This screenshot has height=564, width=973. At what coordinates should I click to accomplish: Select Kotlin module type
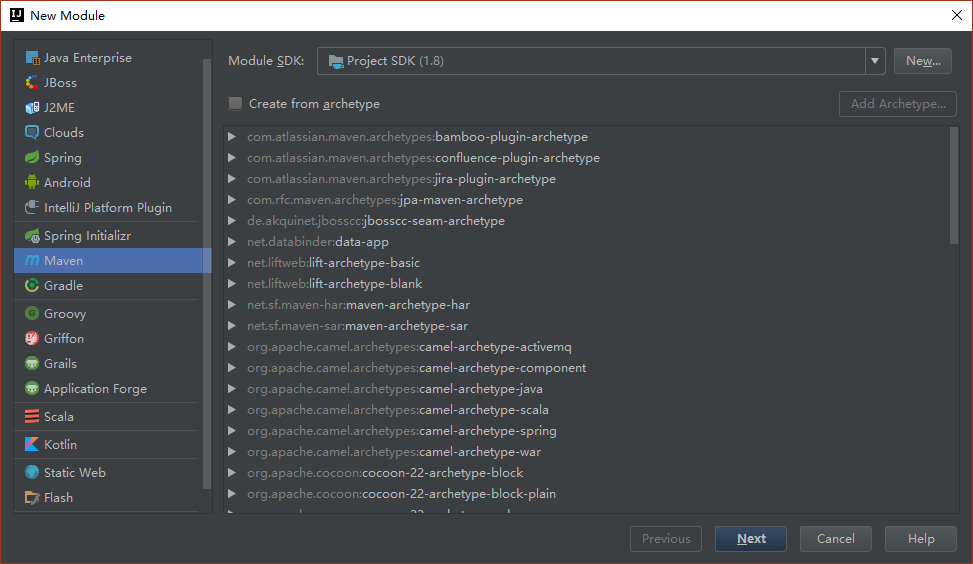[109, 444]
